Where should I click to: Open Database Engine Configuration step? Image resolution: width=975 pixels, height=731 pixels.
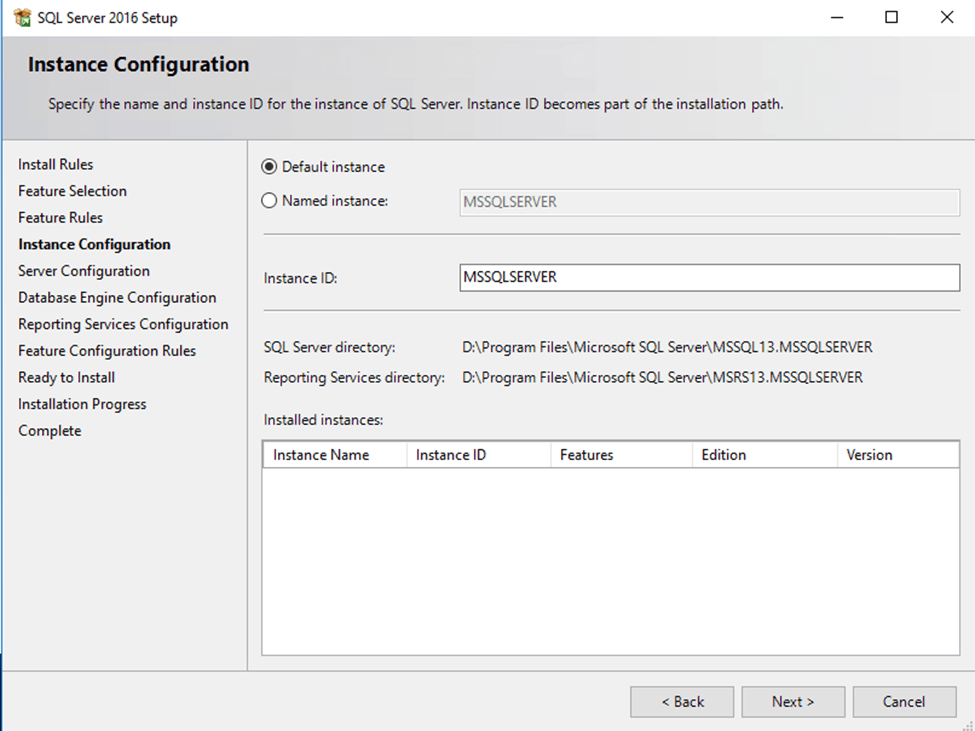coord(117,298)
